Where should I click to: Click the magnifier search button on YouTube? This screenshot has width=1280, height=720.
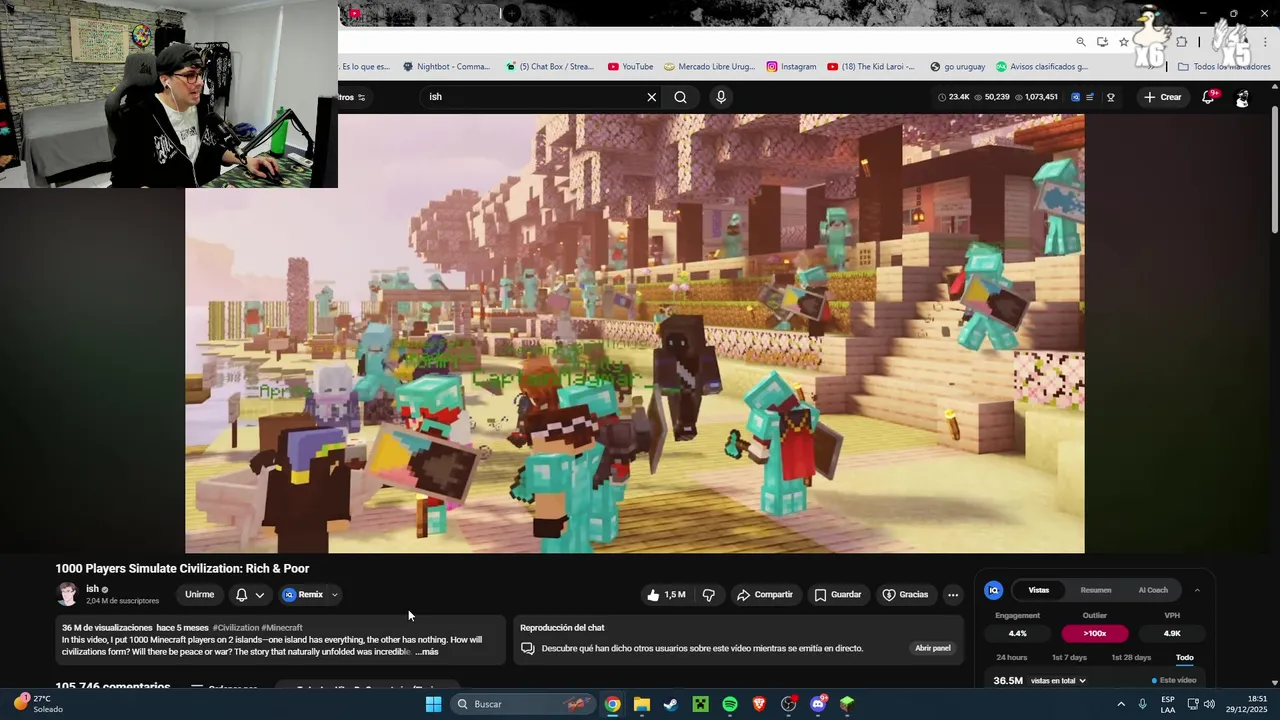point(680,97)
